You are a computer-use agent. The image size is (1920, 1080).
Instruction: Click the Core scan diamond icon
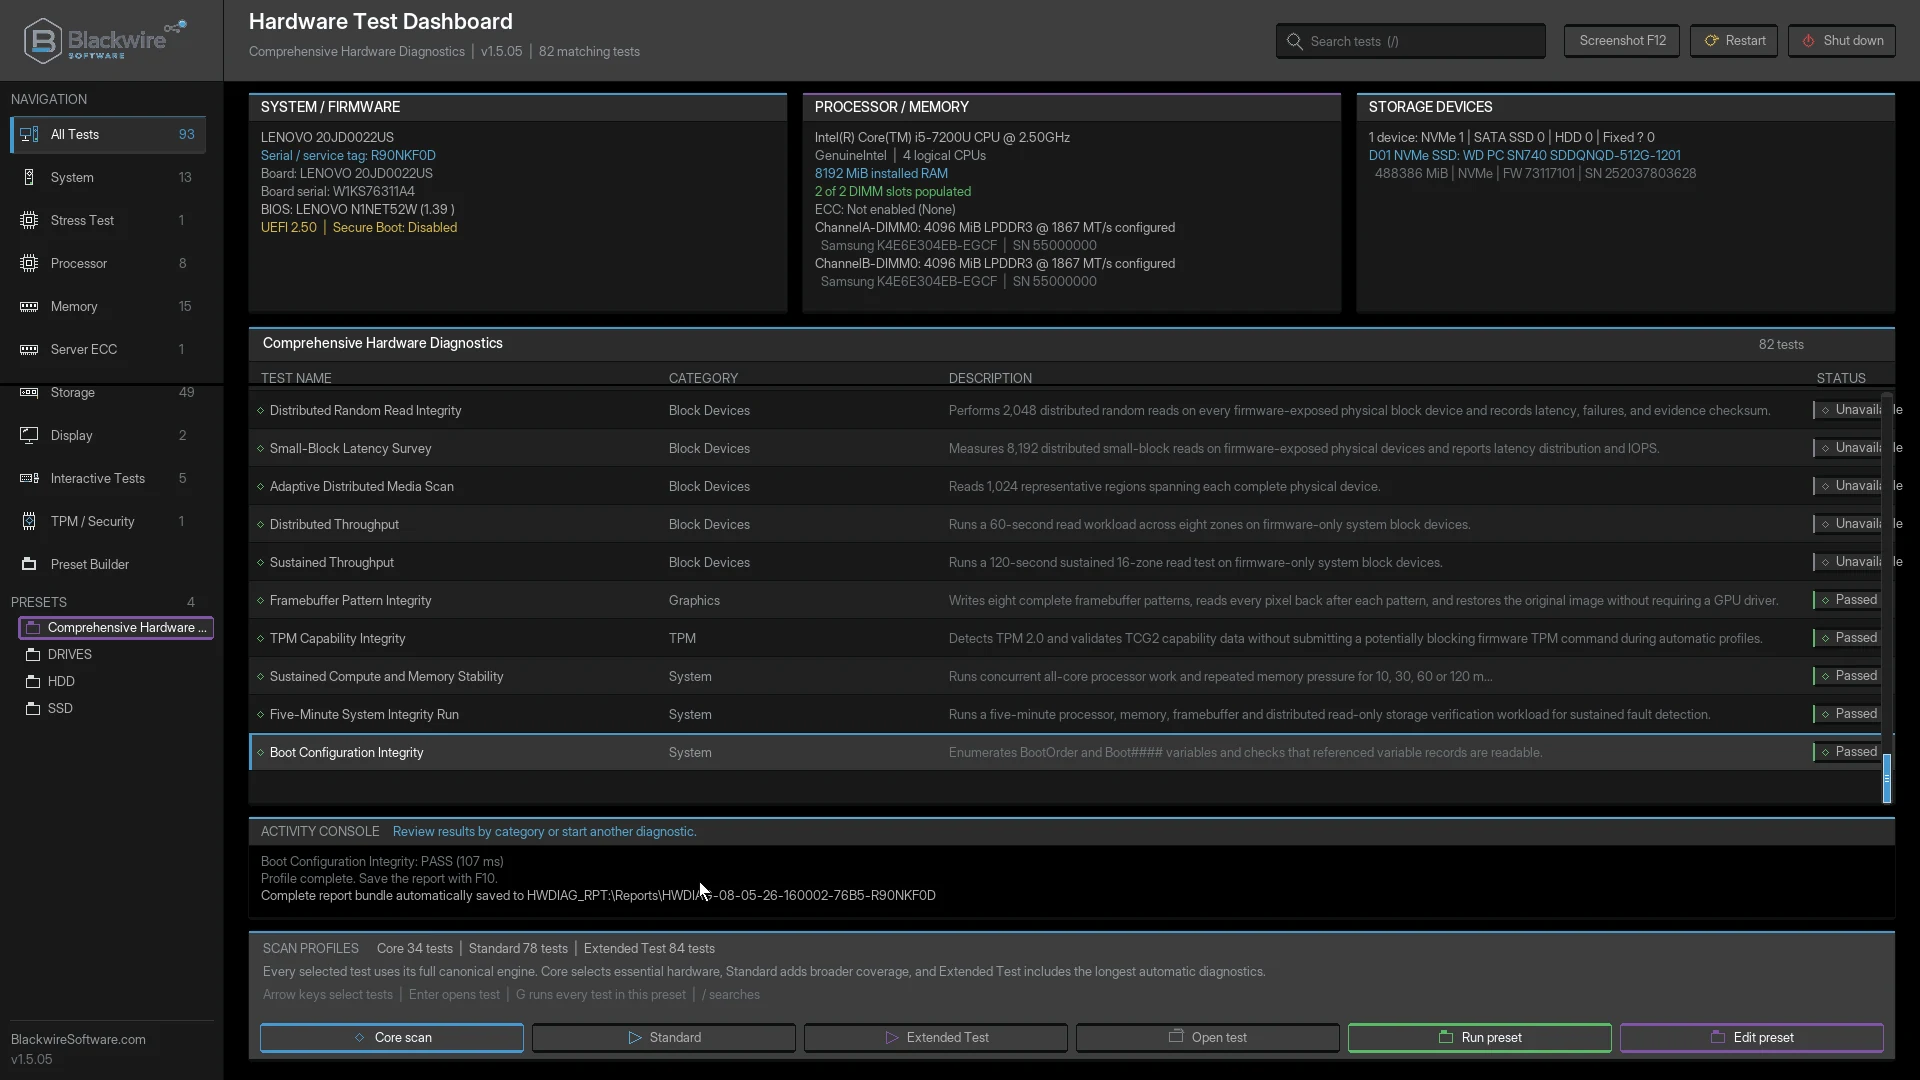pyautogui.click(x=359, y=1038)
